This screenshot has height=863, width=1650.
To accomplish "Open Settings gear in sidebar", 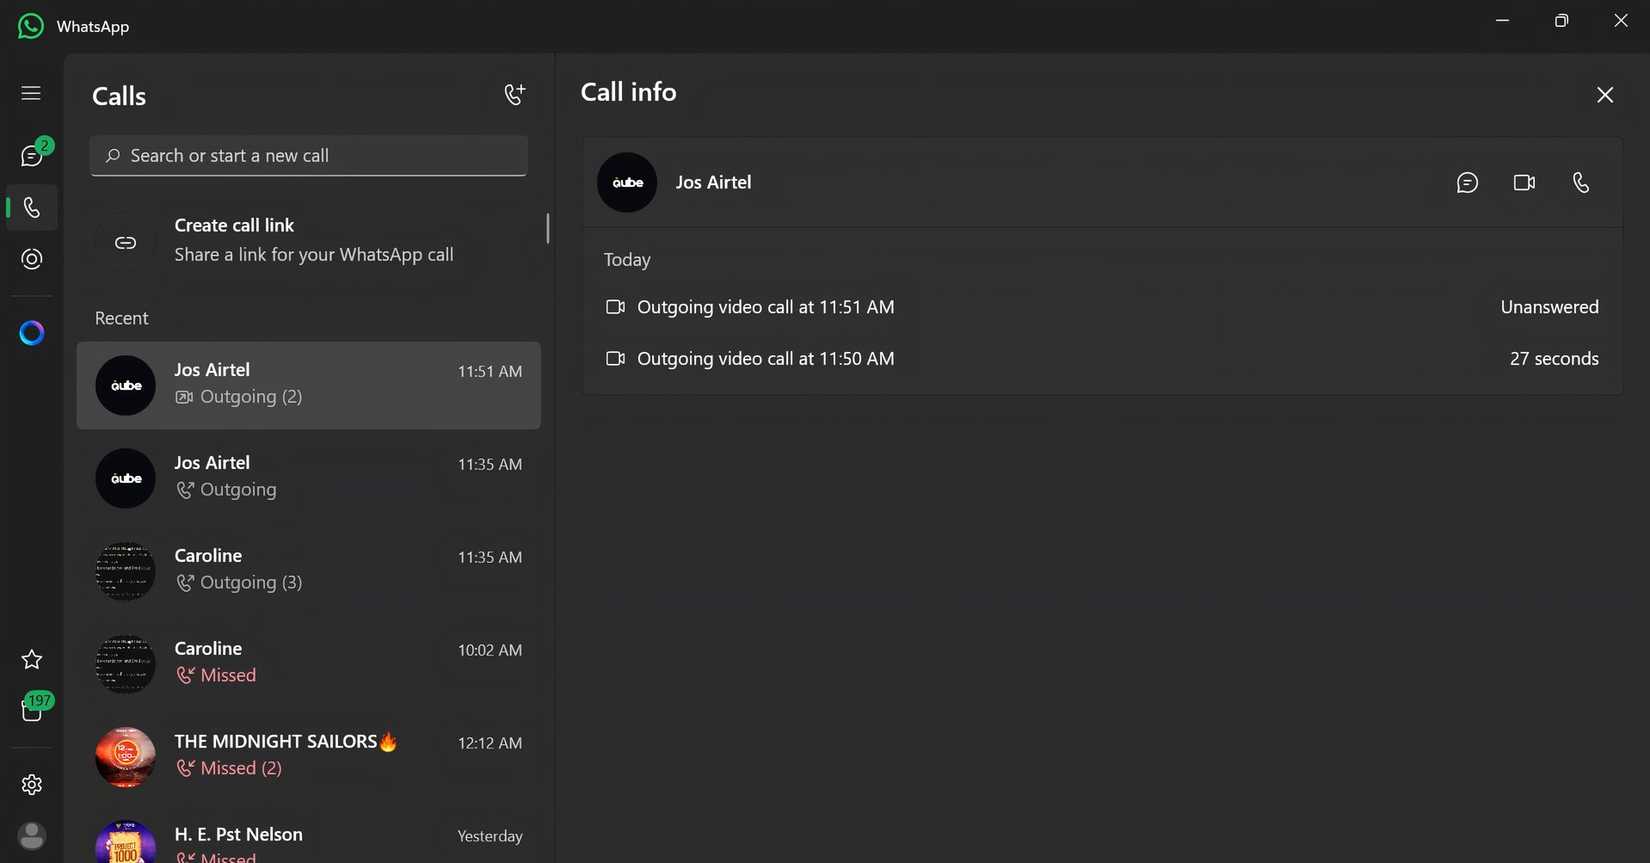I will (32, 785).
